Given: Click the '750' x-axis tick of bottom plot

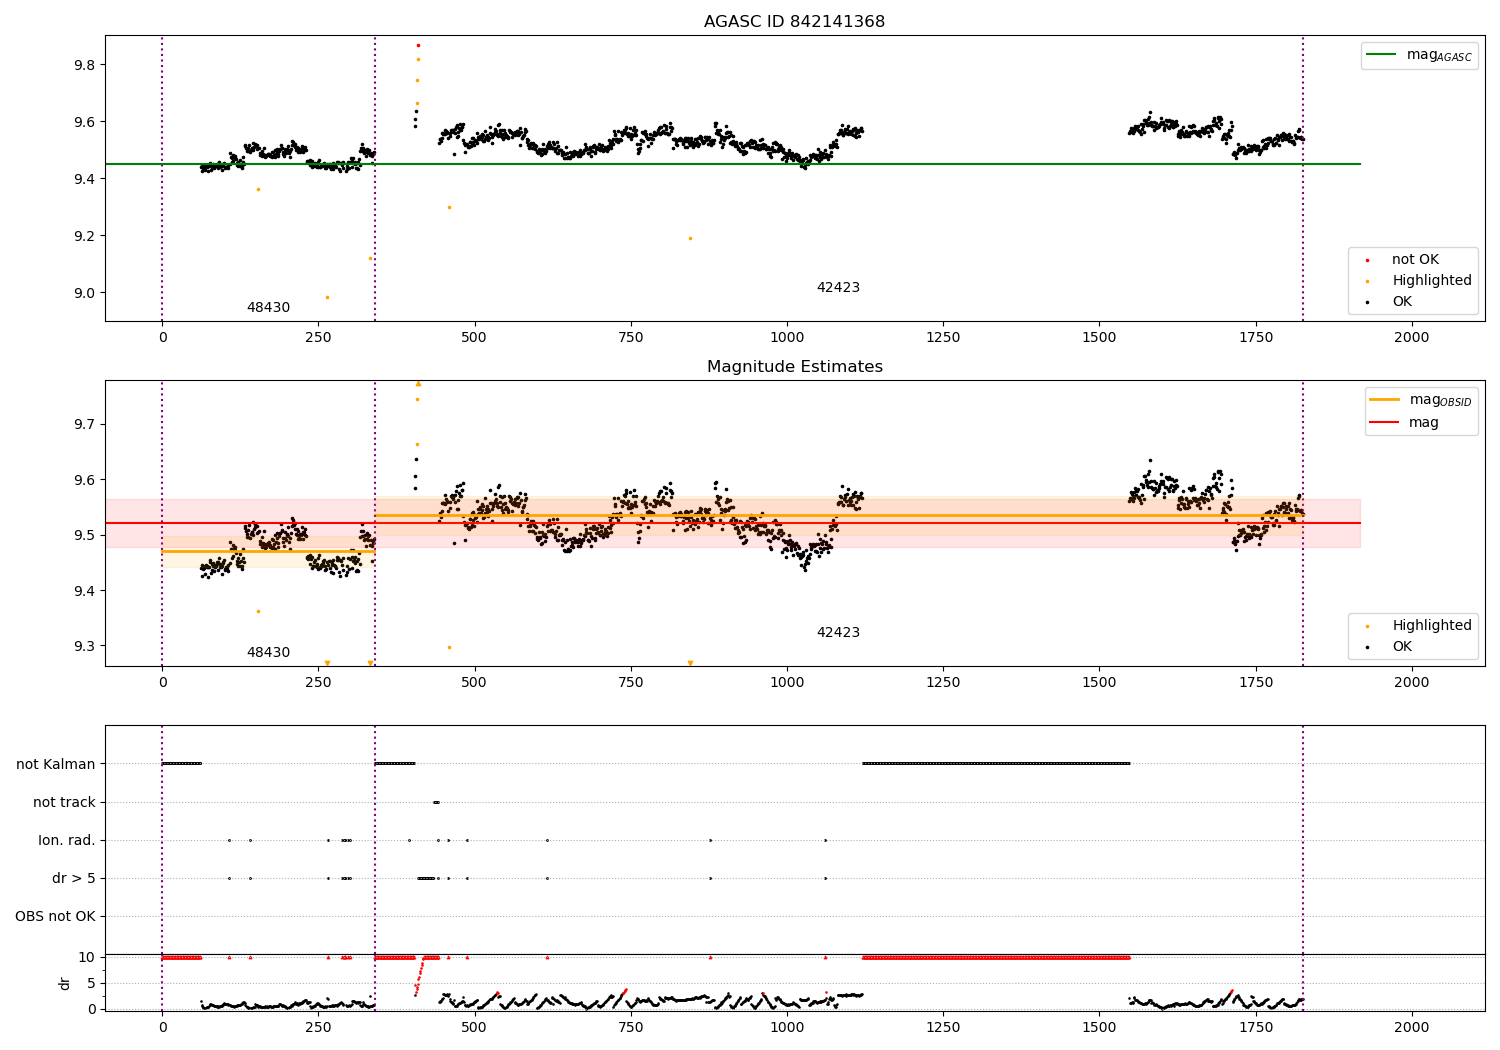Looking at the screenshot, I should pyautogui.click(x=631, y=1028).
